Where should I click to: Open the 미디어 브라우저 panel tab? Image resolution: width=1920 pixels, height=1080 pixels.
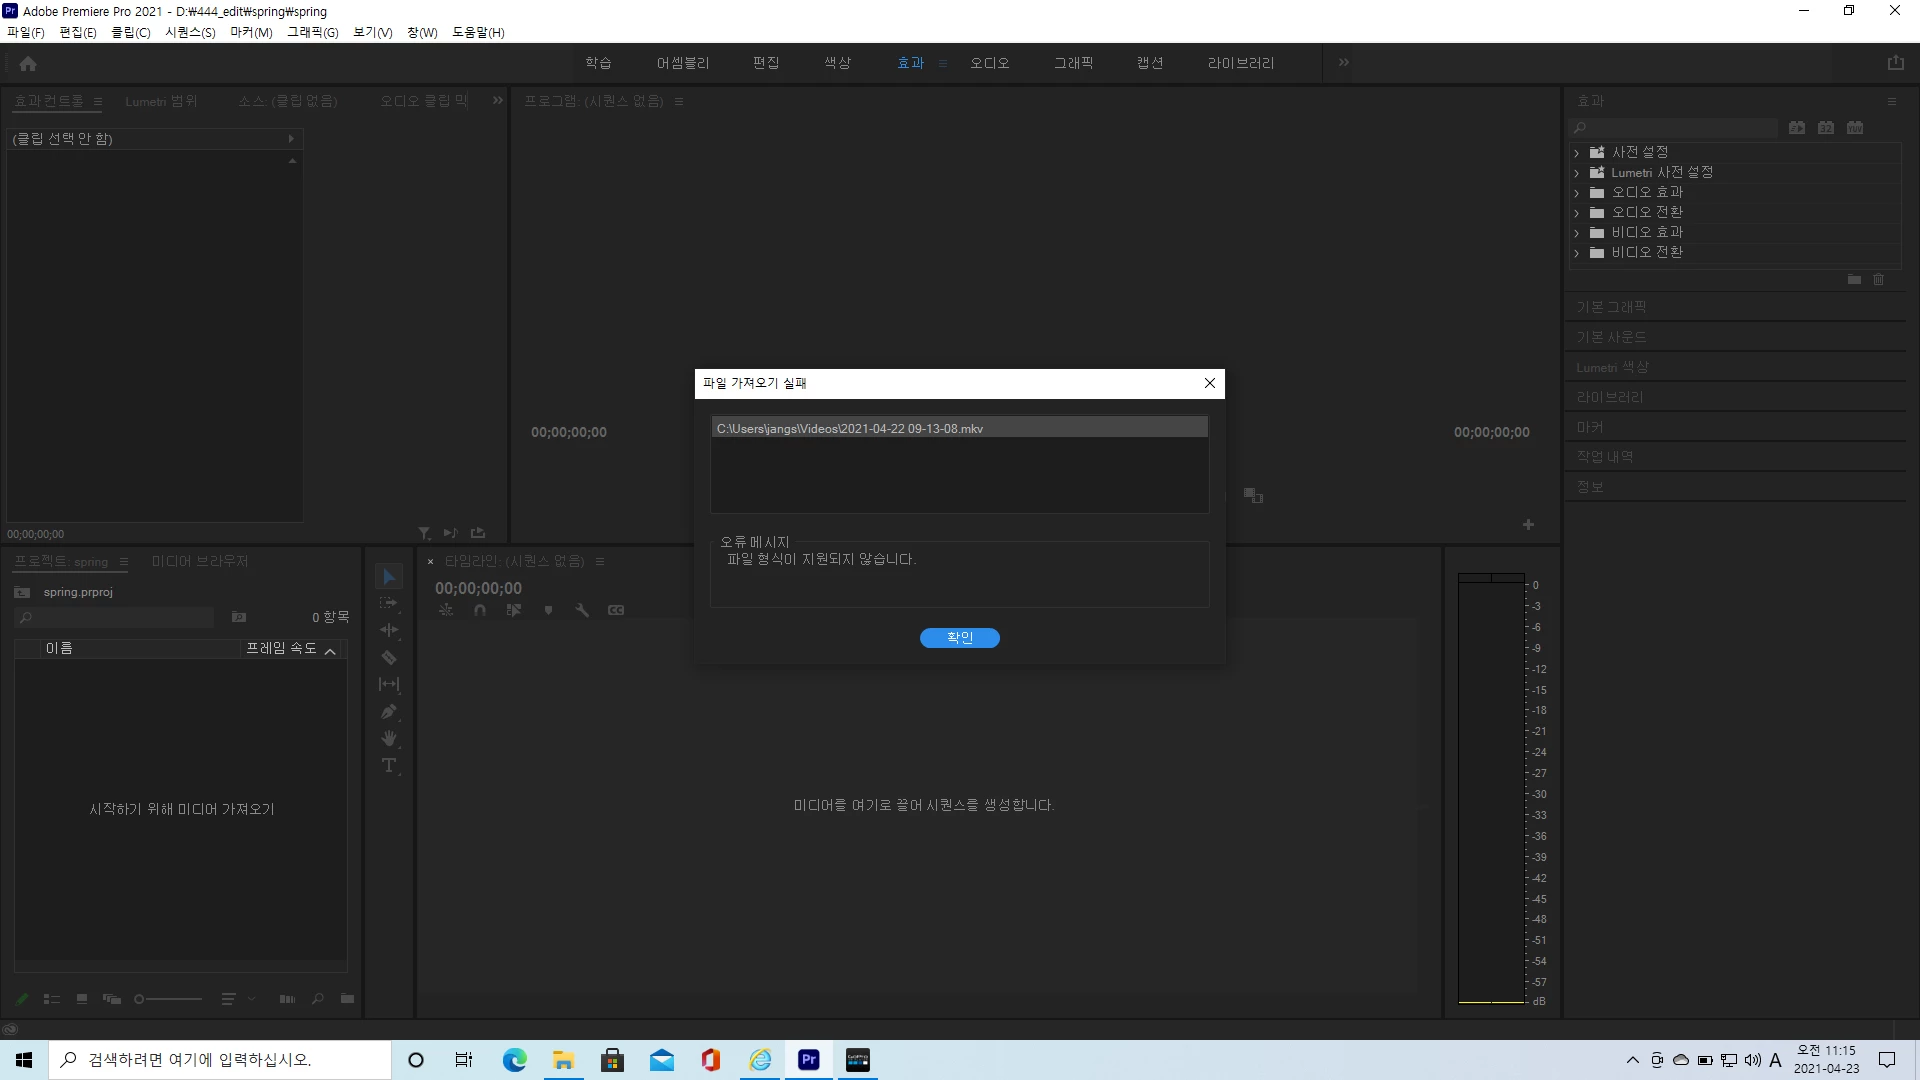tap(200, 561)
